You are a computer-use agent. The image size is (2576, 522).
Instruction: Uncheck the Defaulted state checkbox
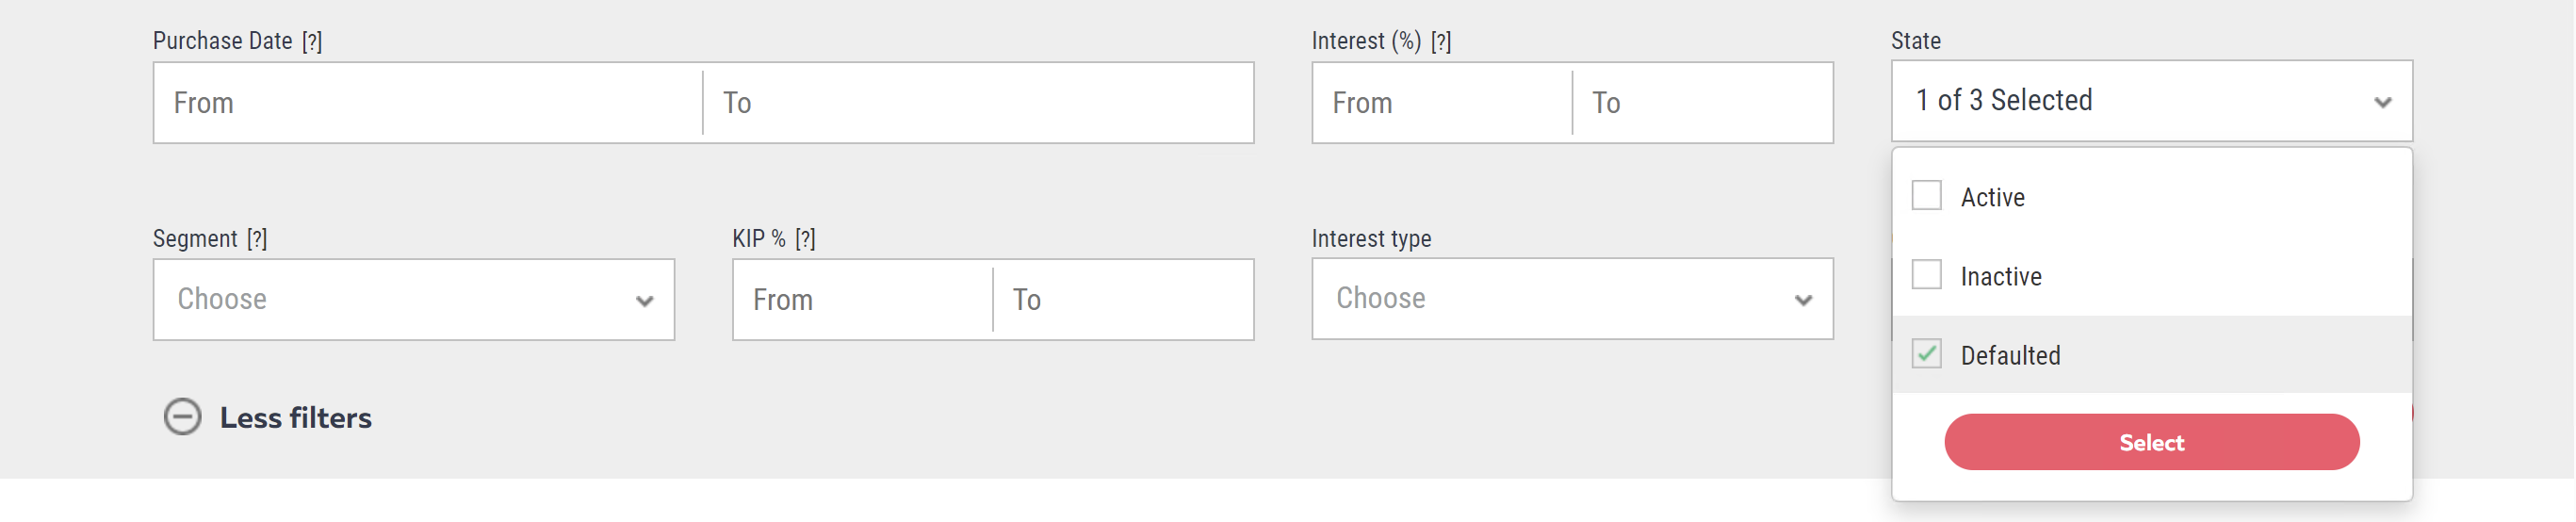tap(1926, 354)
